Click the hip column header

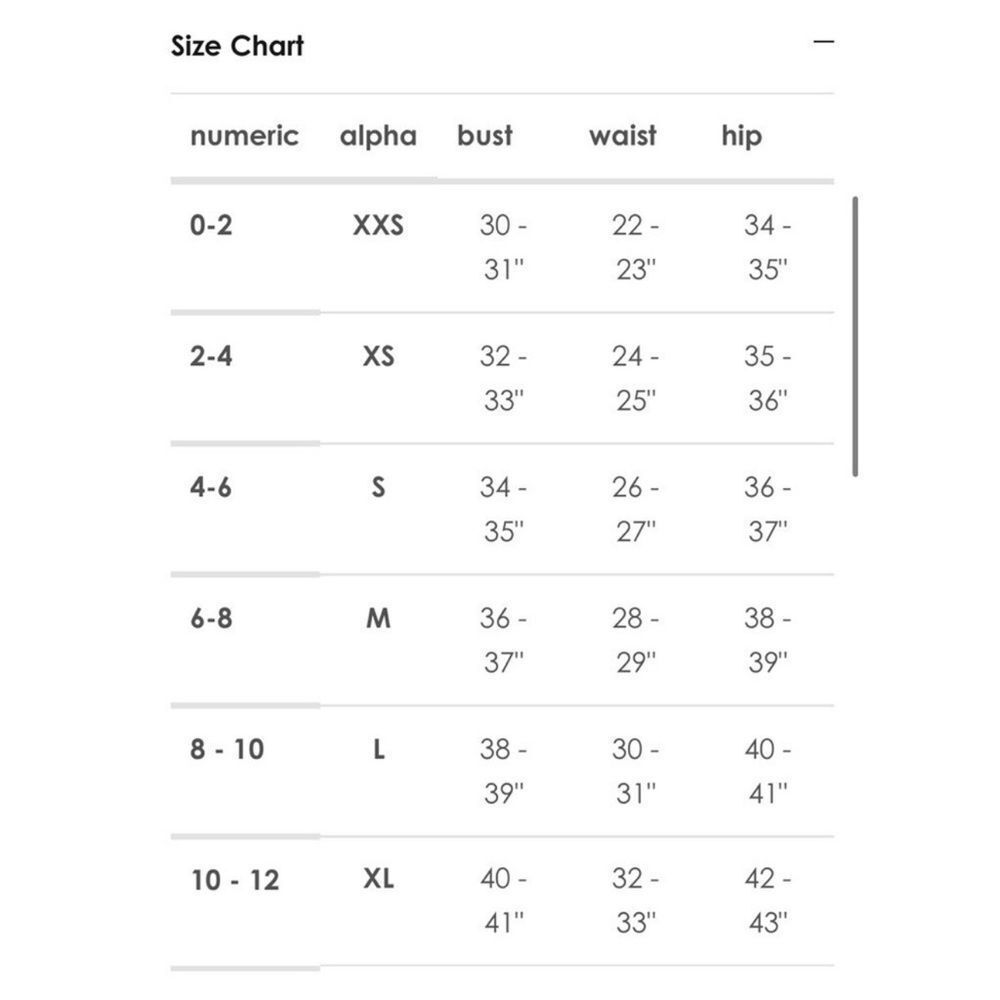coord(742,136)
